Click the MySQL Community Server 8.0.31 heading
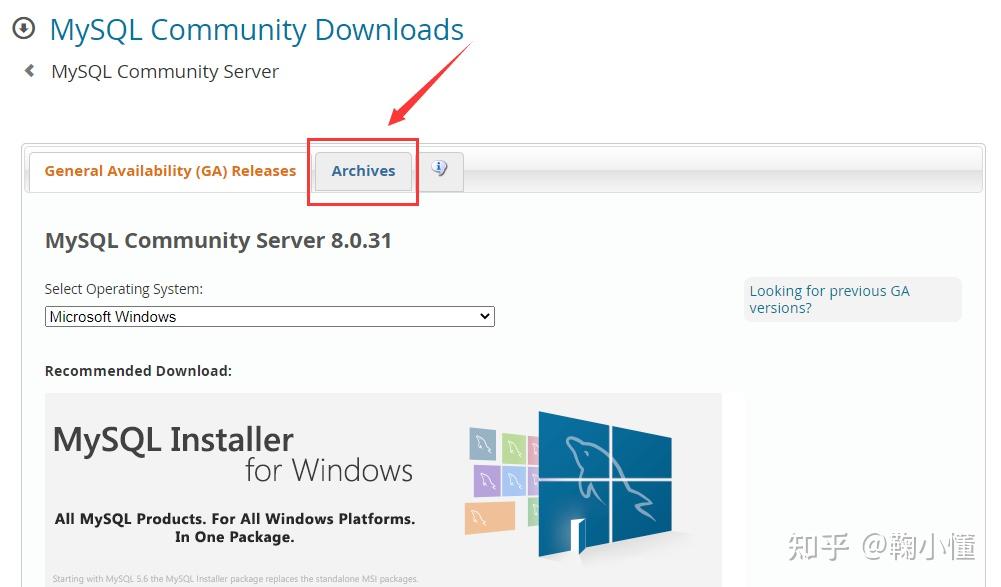The width and height of the screenshot is (1001, 587). point(218,241)
